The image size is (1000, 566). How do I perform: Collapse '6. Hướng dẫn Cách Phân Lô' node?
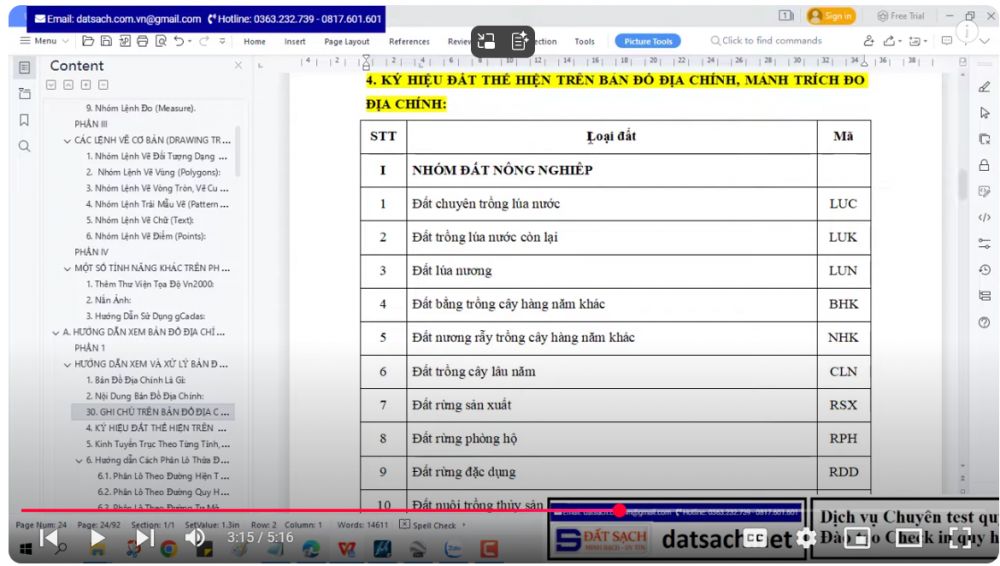[78, 461]
